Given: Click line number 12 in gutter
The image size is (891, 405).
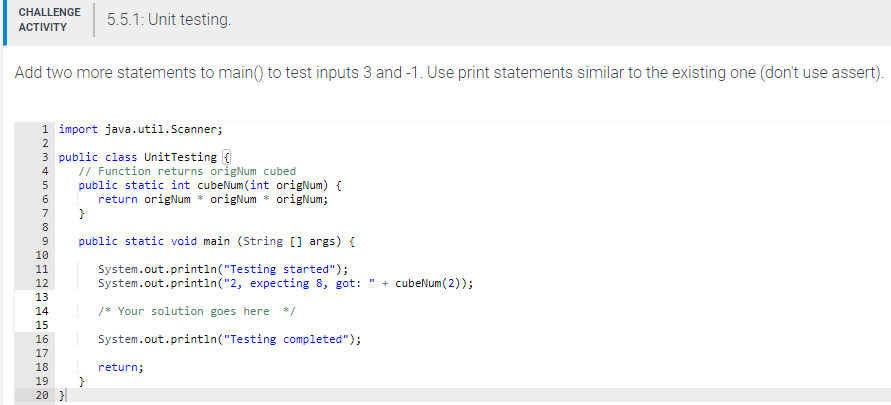Looking at the screenshot, I should click(x=41, y=283).
